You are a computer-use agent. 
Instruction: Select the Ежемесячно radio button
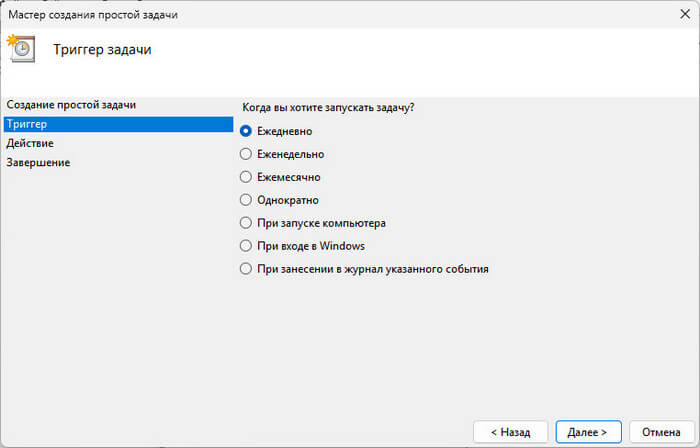(x=246, y=177)
